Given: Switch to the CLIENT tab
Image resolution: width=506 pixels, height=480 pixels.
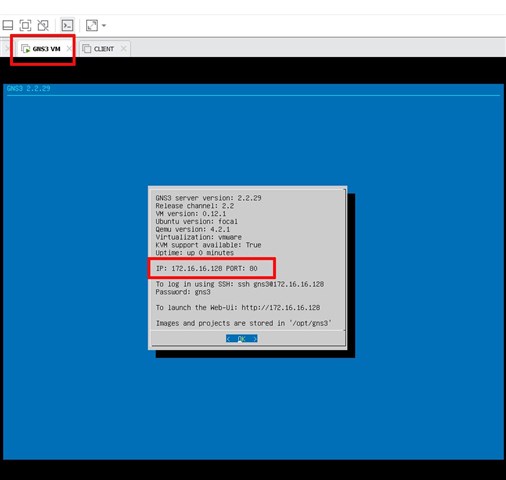Looking at the screenshot, I should point(104,49).
